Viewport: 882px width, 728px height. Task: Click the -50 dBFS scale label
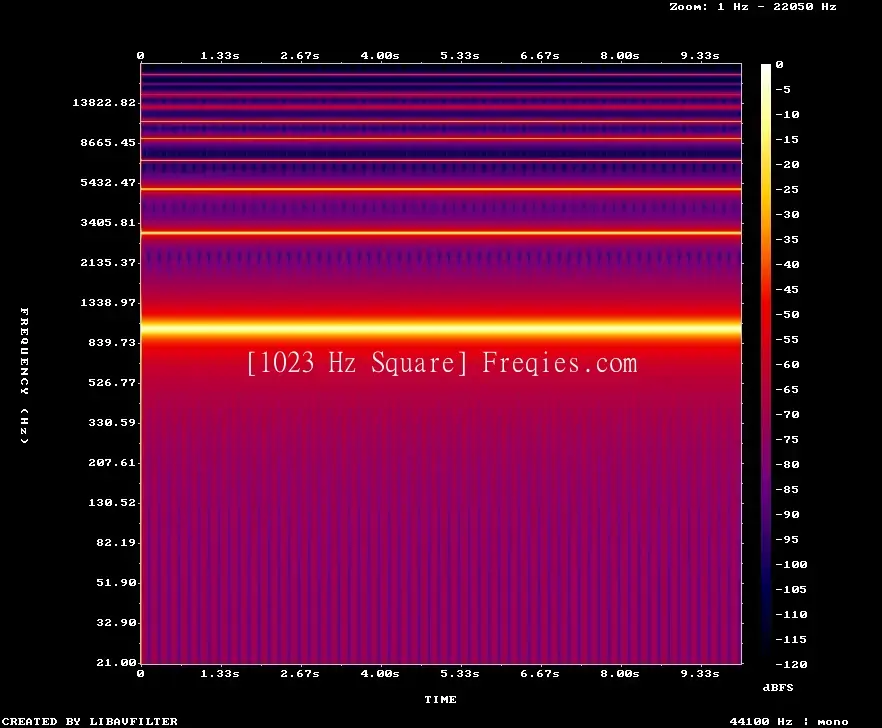click(787, 314)
